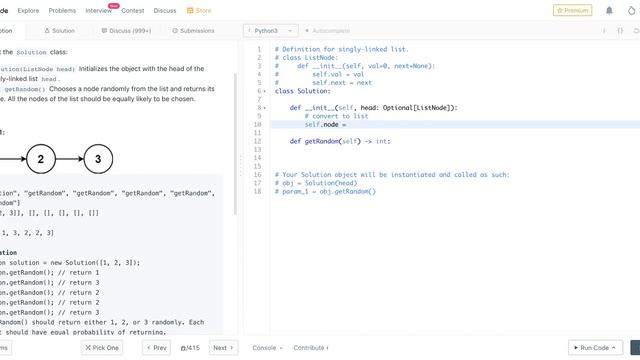The width and height of the screenshot is (640, 360).
Task: Collapse the __init__ fold arrow at line 8
Action: click(264, 108)
